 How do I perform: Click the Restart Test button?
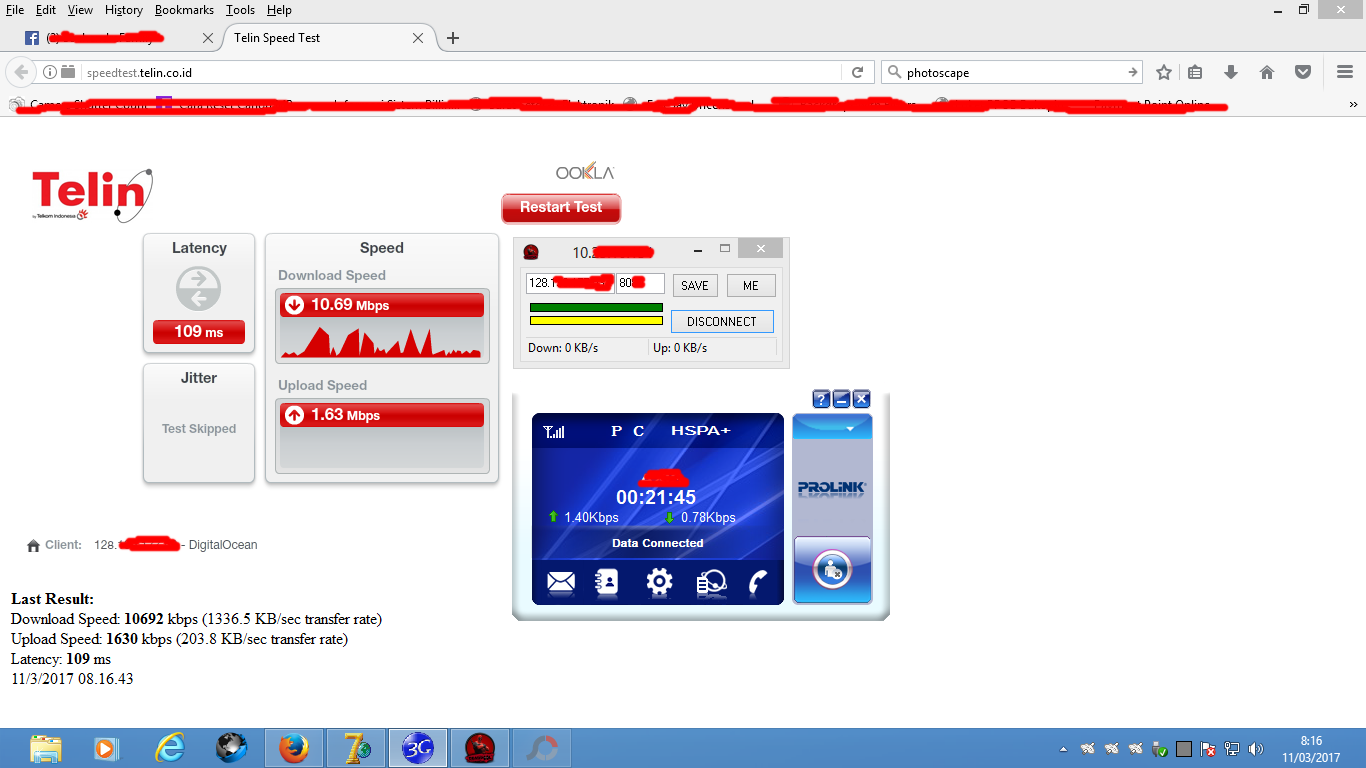[561, 208]
